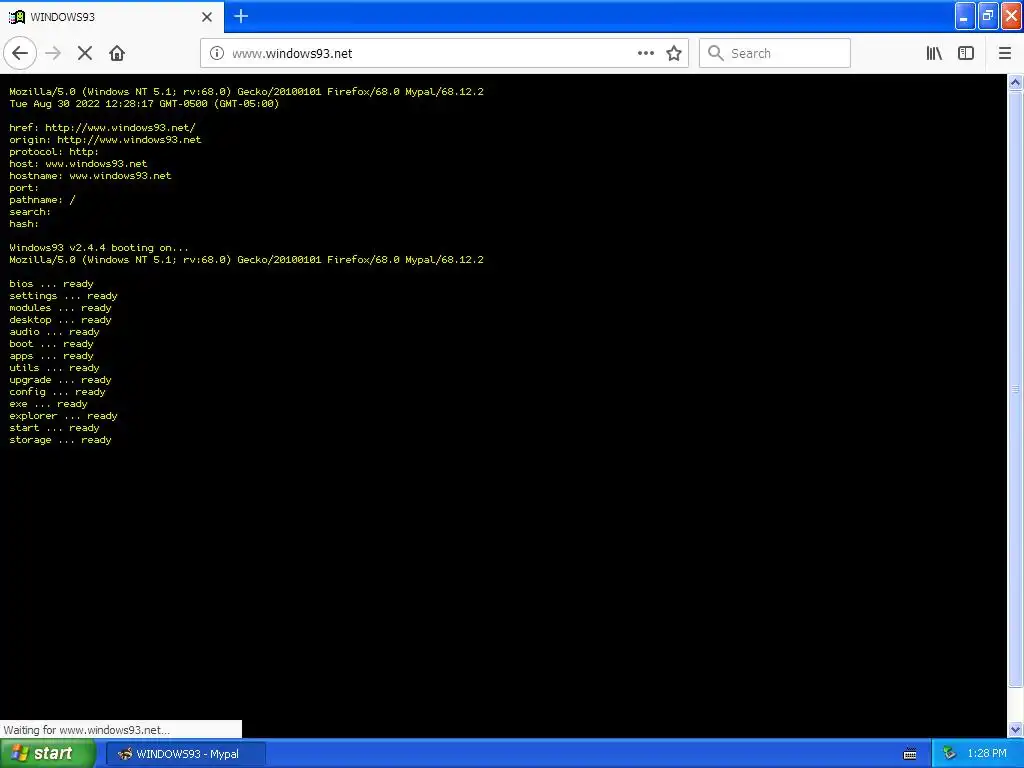
Task: Click the 'storage ... ready' line
Action: click(60, 440)
